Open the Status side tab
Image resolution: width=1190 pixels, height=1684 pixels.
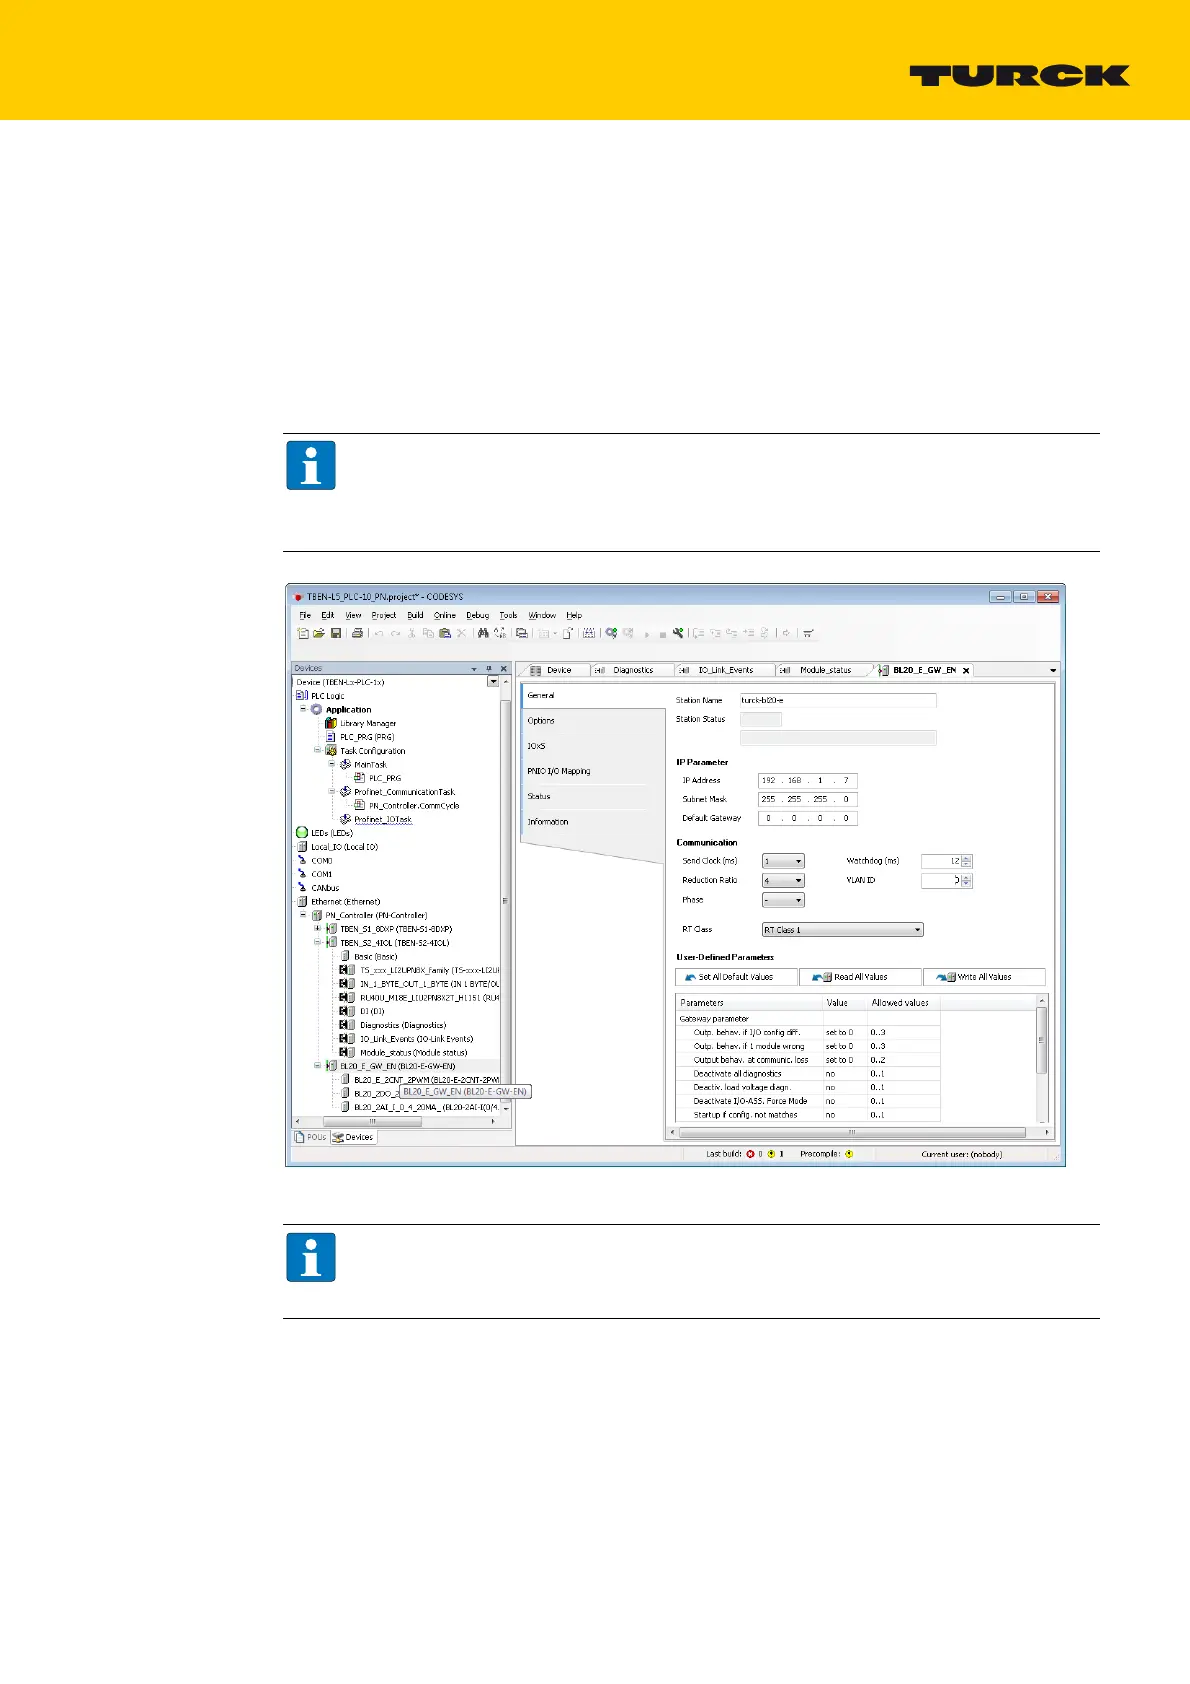point(539,796)
